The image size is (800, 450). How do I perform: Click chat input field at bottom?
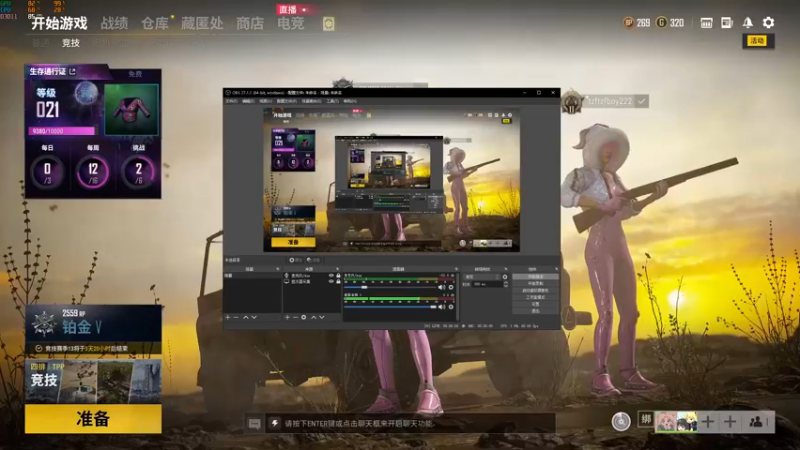pos(409,423)
